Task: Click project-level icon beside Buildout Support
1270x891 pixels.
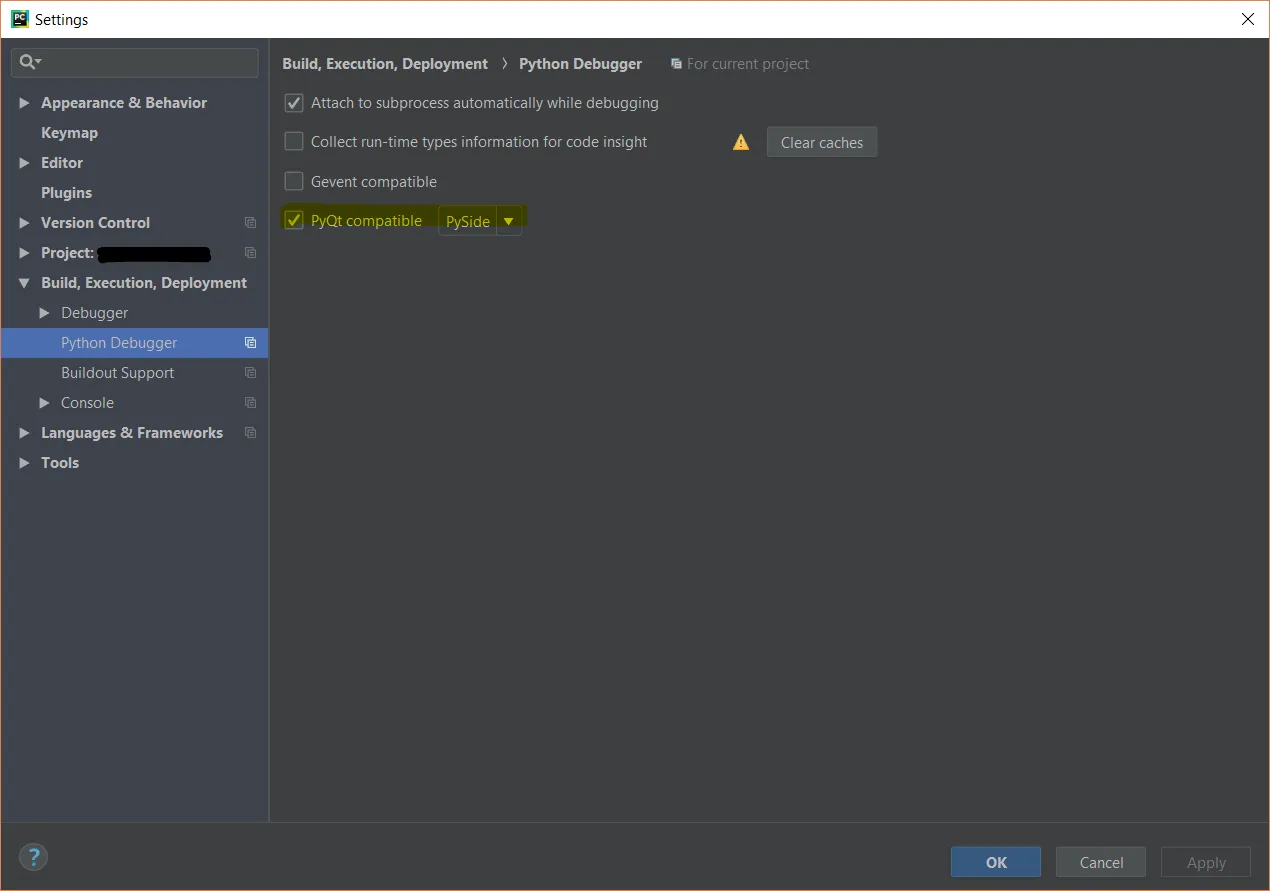Action: coord(250,373)
